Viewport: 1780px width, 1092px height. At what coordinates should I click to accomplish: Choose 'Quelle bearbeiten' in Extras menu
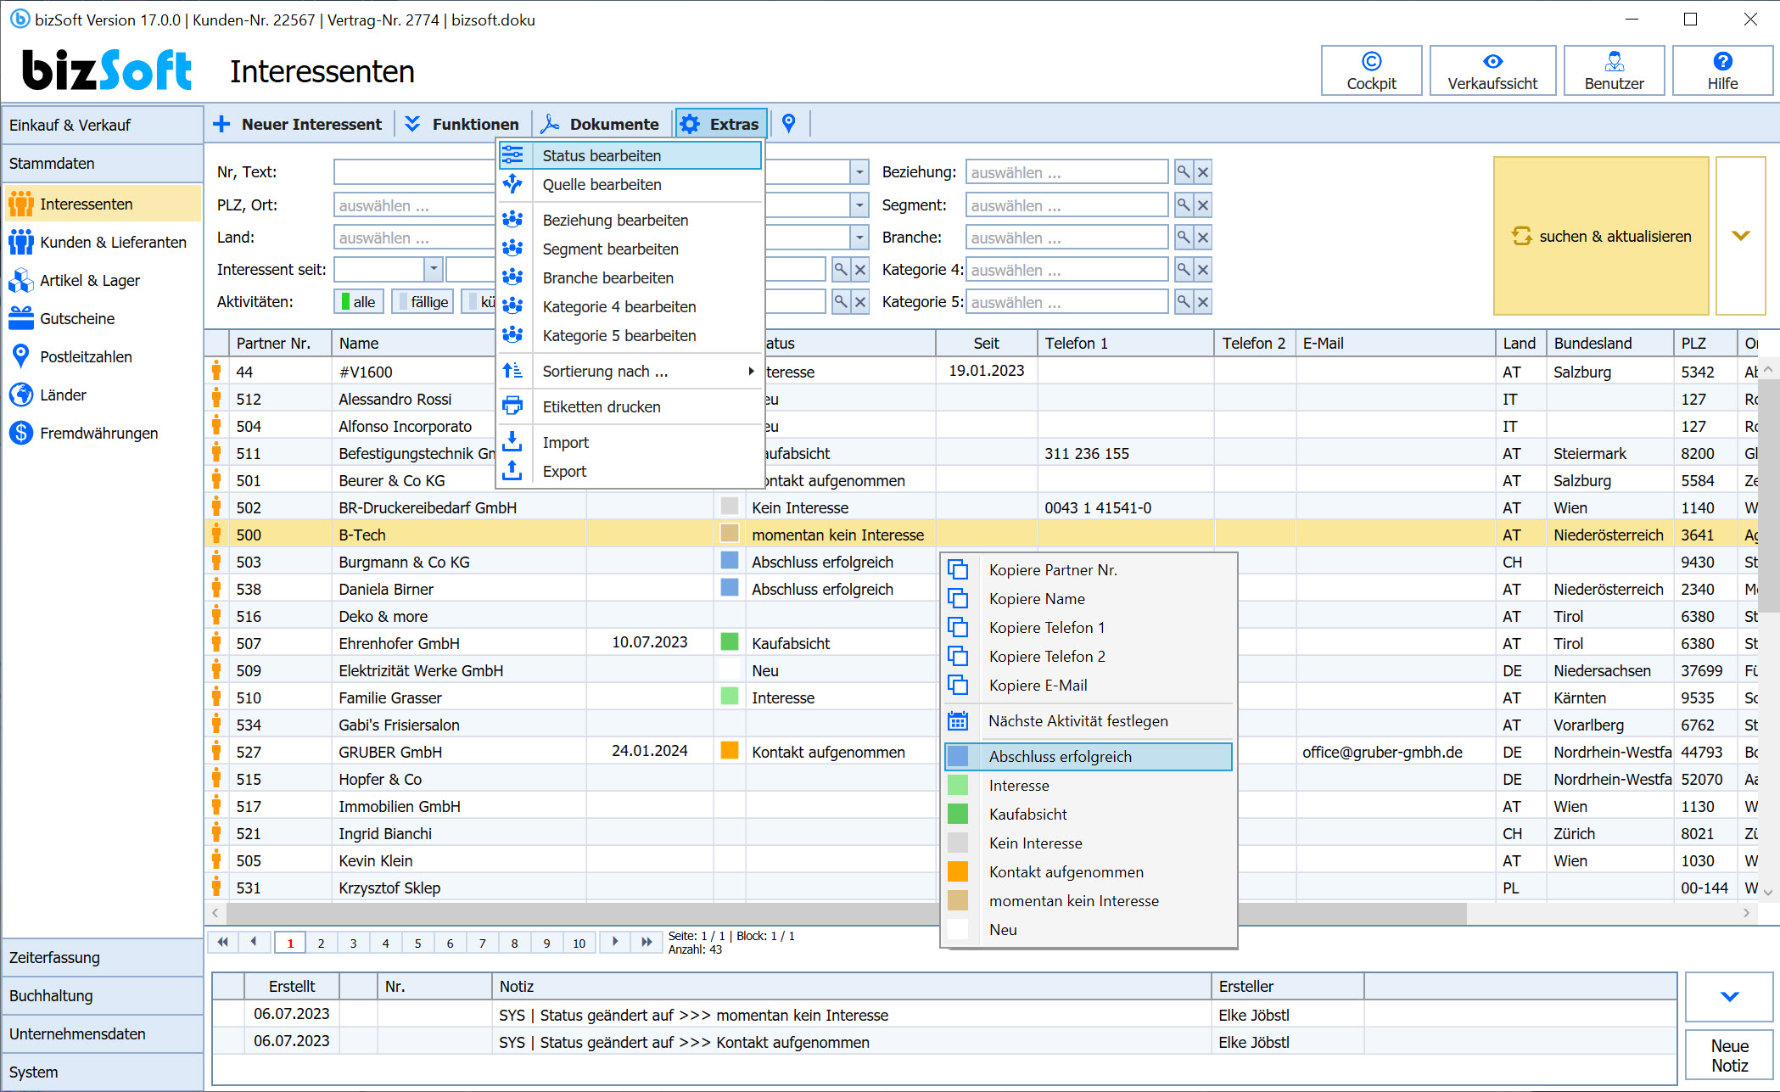pyautogui.click(x=631, y=184)
